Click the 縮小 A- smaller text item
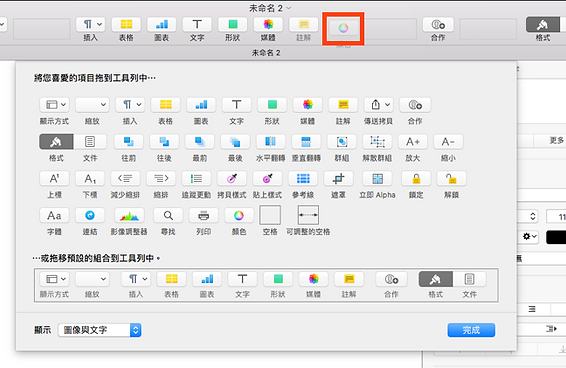The image size is (566, 368). (x=448, y=142)
